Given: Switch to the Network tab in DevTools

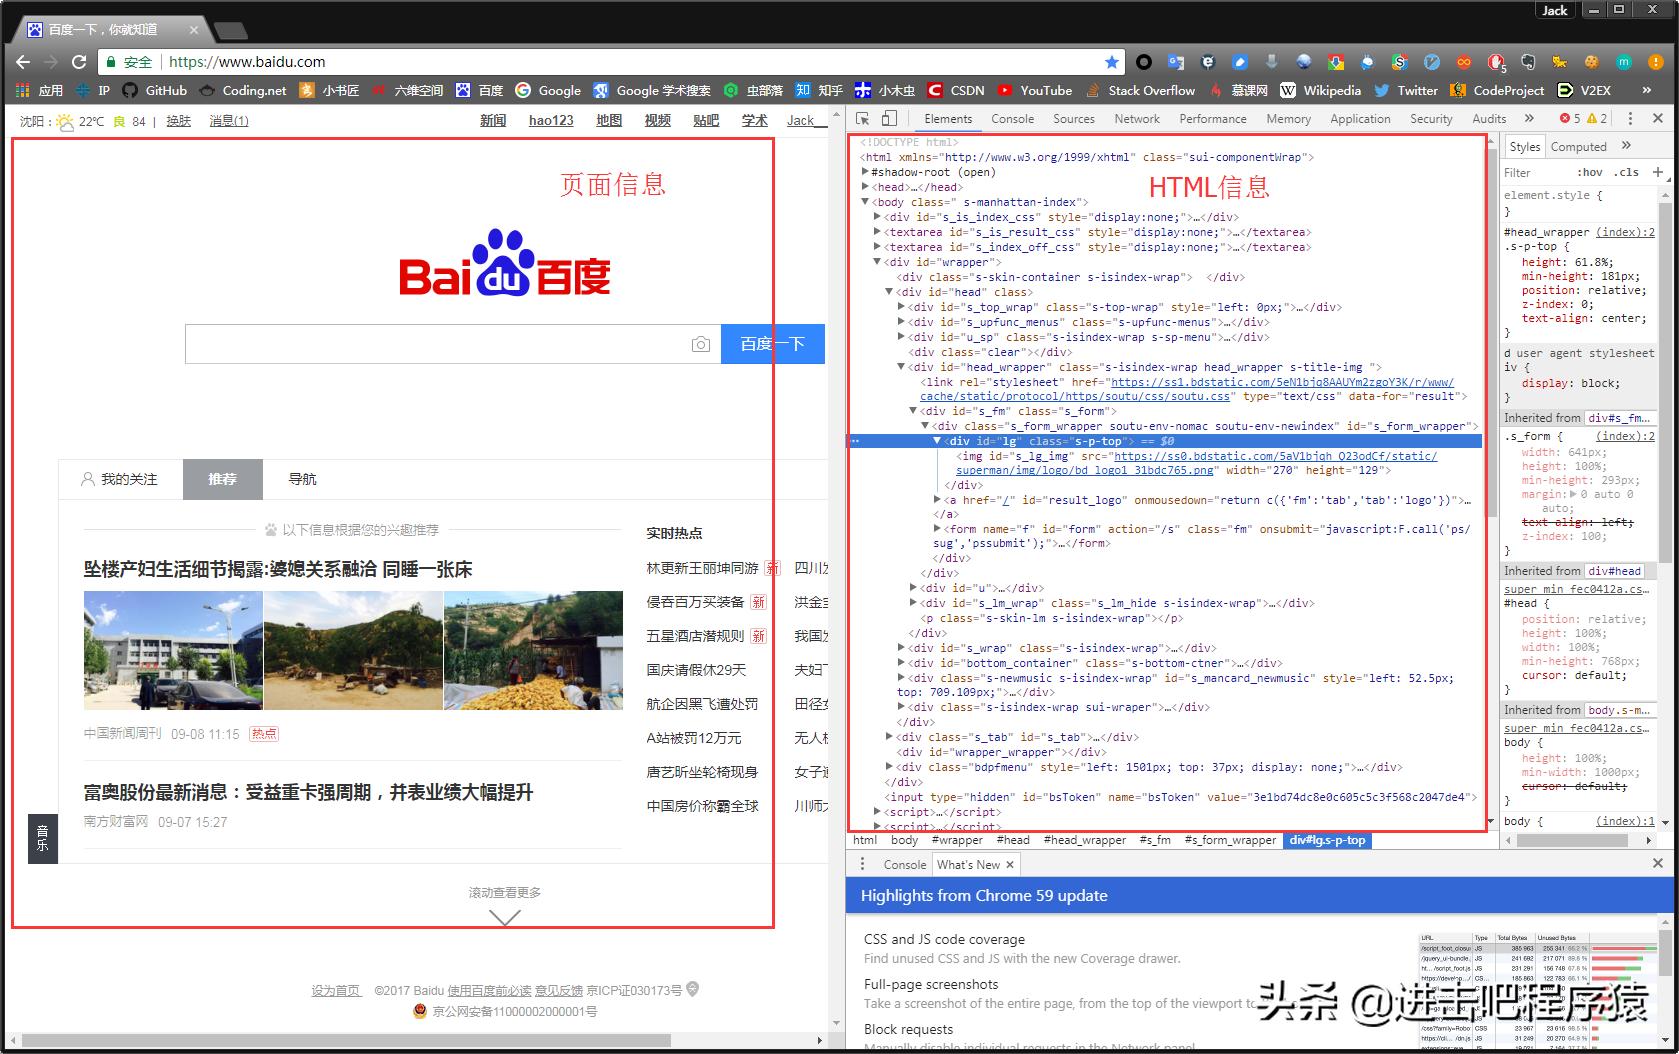Looking at the screenshot, I should 1136,118.
